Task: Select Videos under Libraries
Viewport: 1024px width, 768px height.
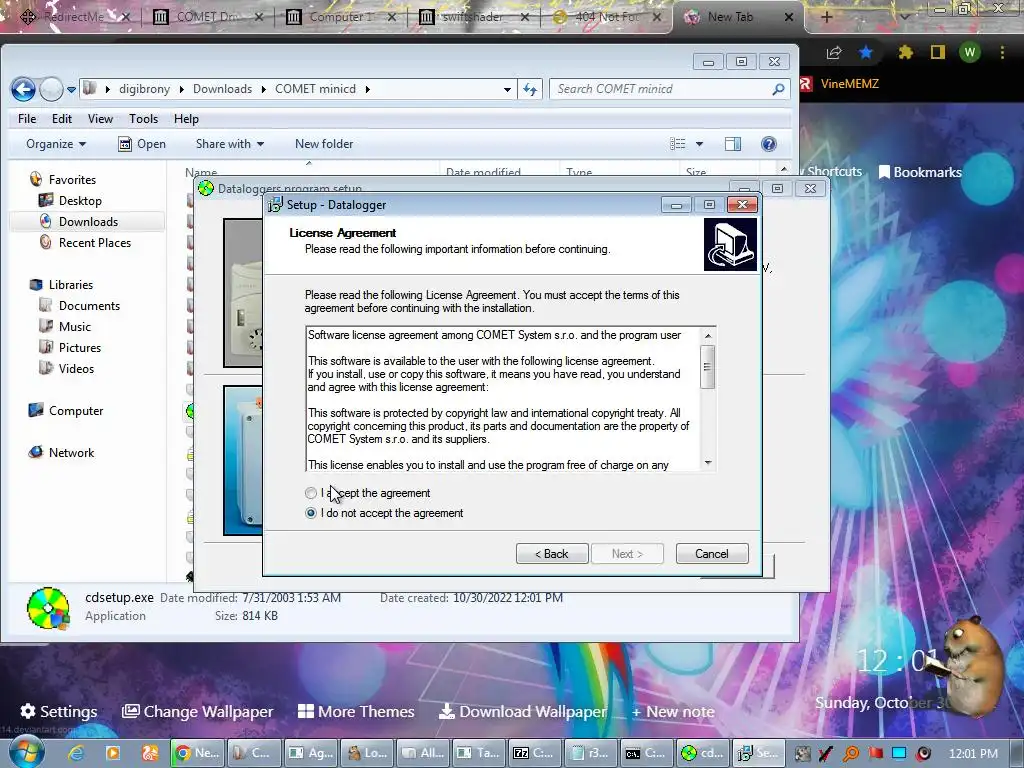Action: [76, 368]
